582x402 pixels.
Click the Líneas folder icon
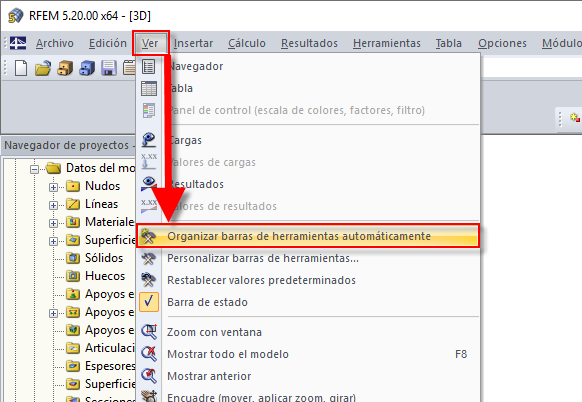pos(73,204)
